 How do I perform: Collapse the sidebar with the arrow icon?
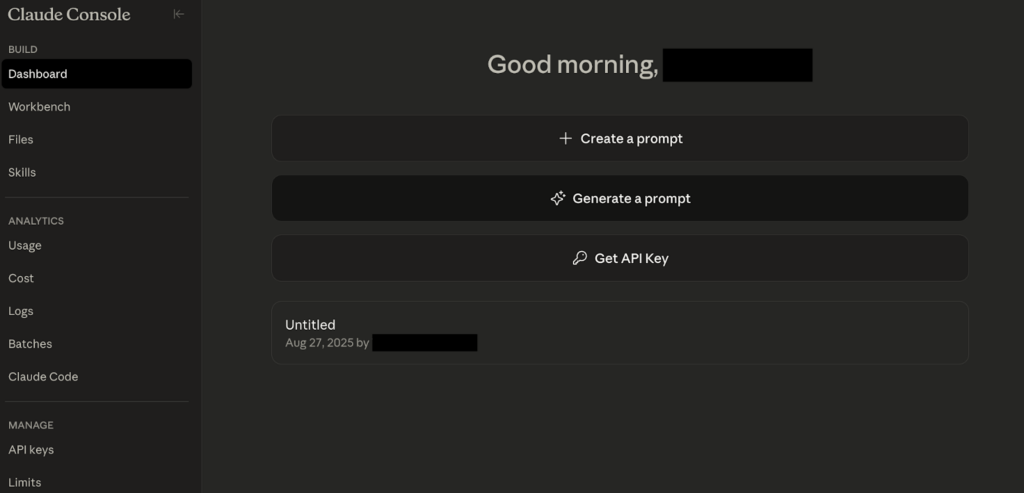[x=178, y=14]
